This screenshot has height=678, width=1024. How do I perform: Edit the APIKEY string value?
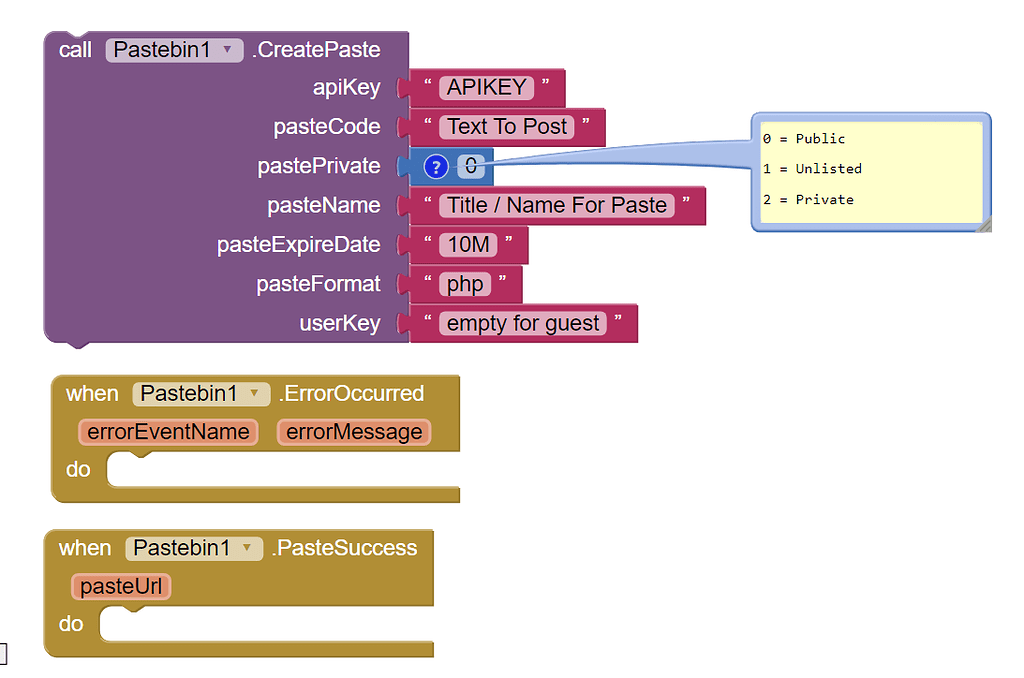click(x=487, y=87)
